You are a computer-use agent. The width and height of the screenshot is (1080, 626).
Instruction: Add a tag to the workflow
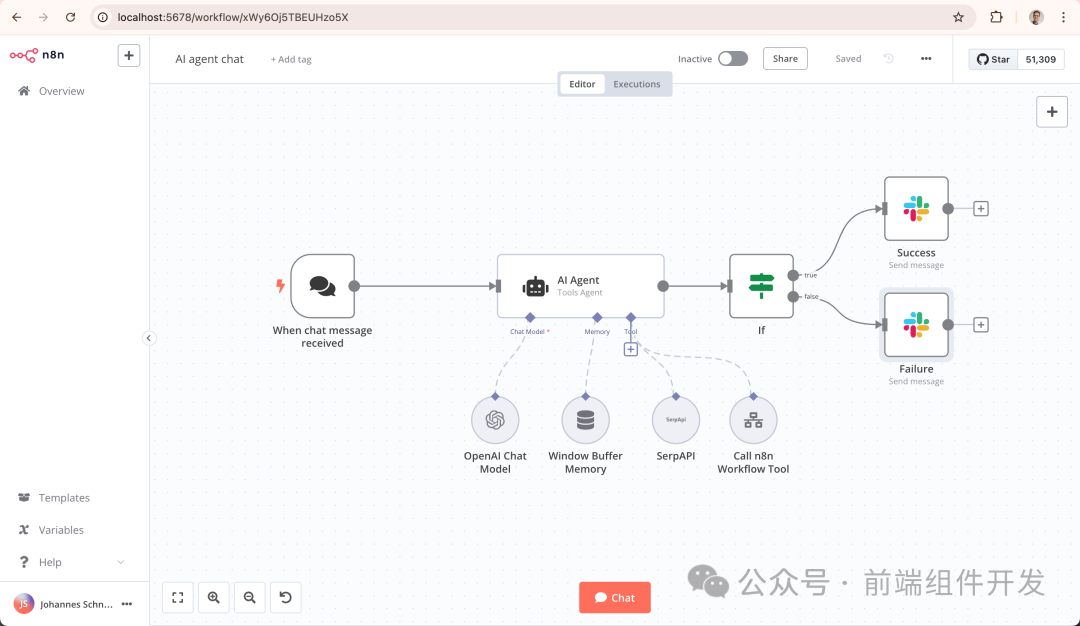click(x=290, y=59)
